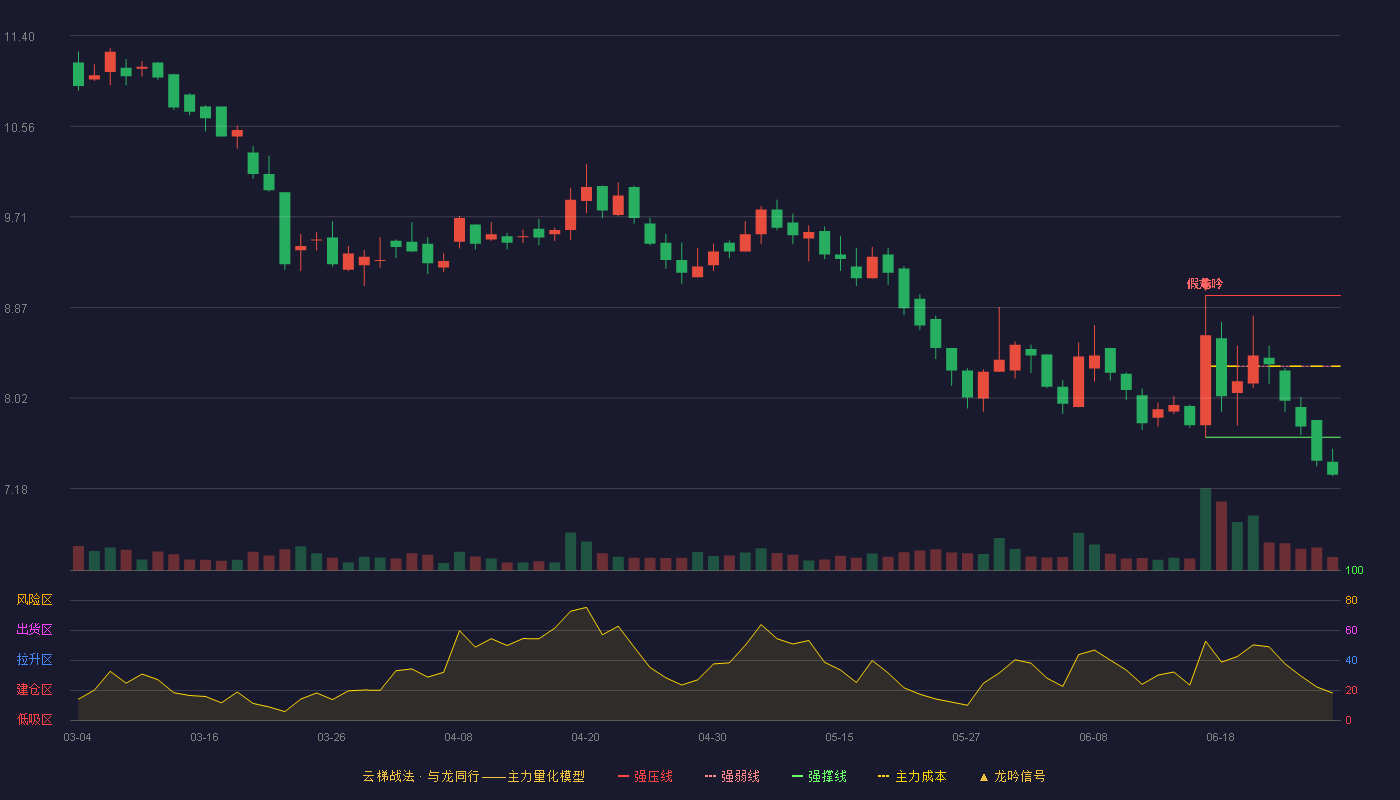1400x800 pixels.
Task: Click the tallest volume bar near 06-18
Action: pos(1205,529)
